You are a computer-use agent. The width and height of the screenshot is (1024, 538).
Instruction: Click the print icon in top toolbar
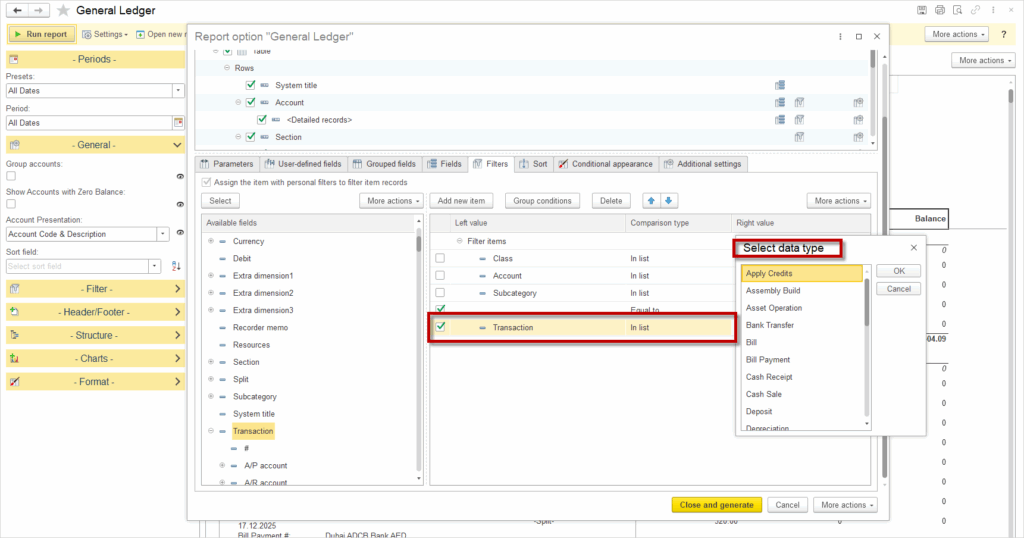coord(939,10)
